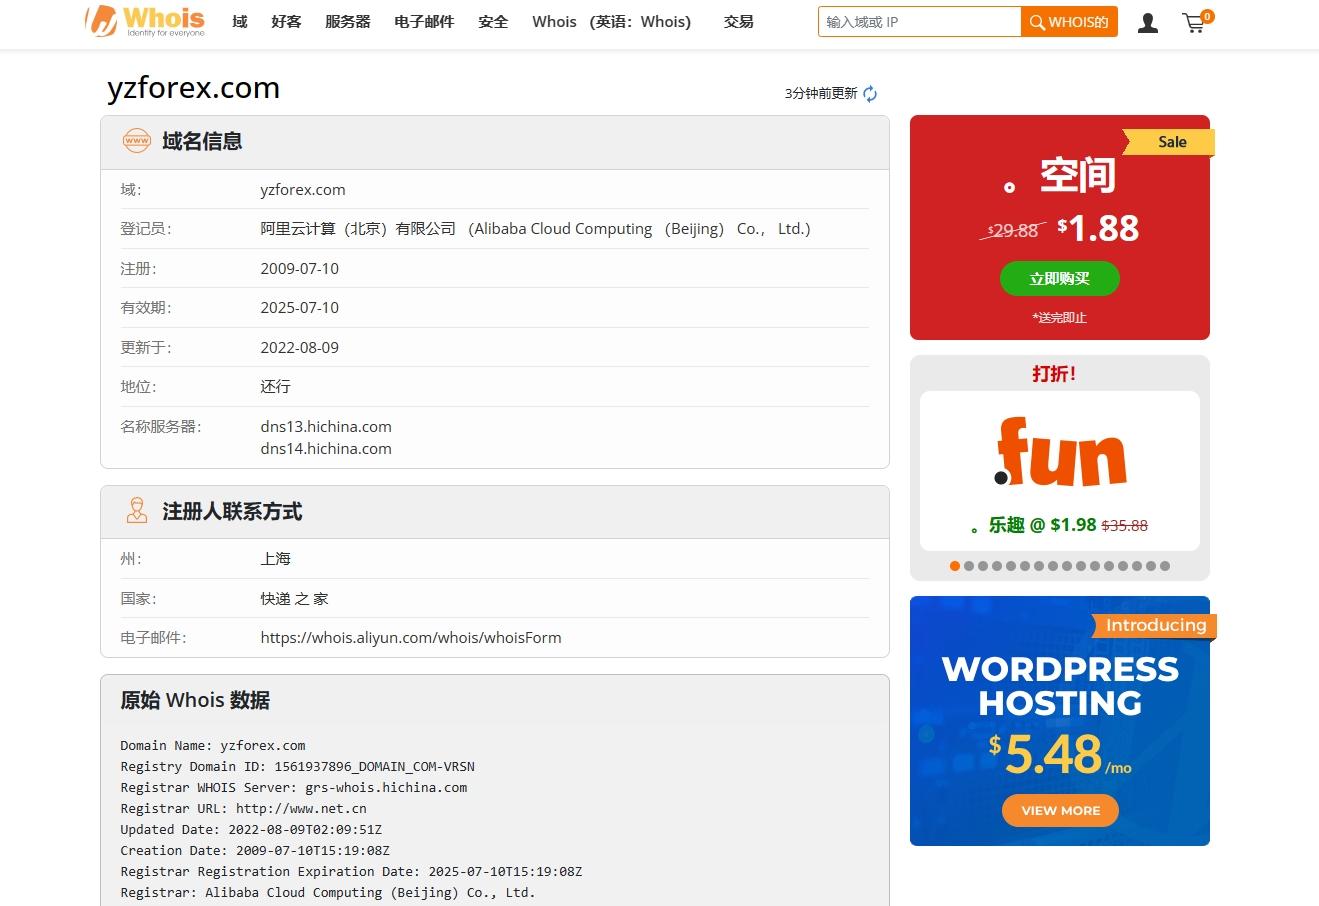Click the $1.88 sale price

tap(1098, 228)
